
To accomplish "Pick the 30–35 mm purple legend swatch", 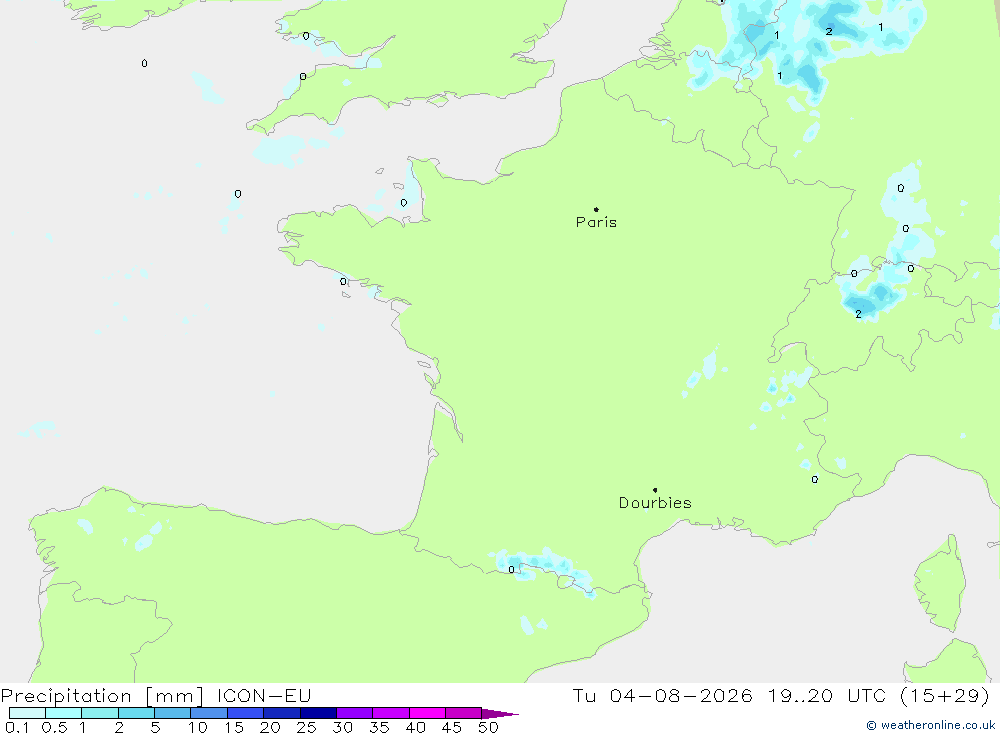I will 354,713.
